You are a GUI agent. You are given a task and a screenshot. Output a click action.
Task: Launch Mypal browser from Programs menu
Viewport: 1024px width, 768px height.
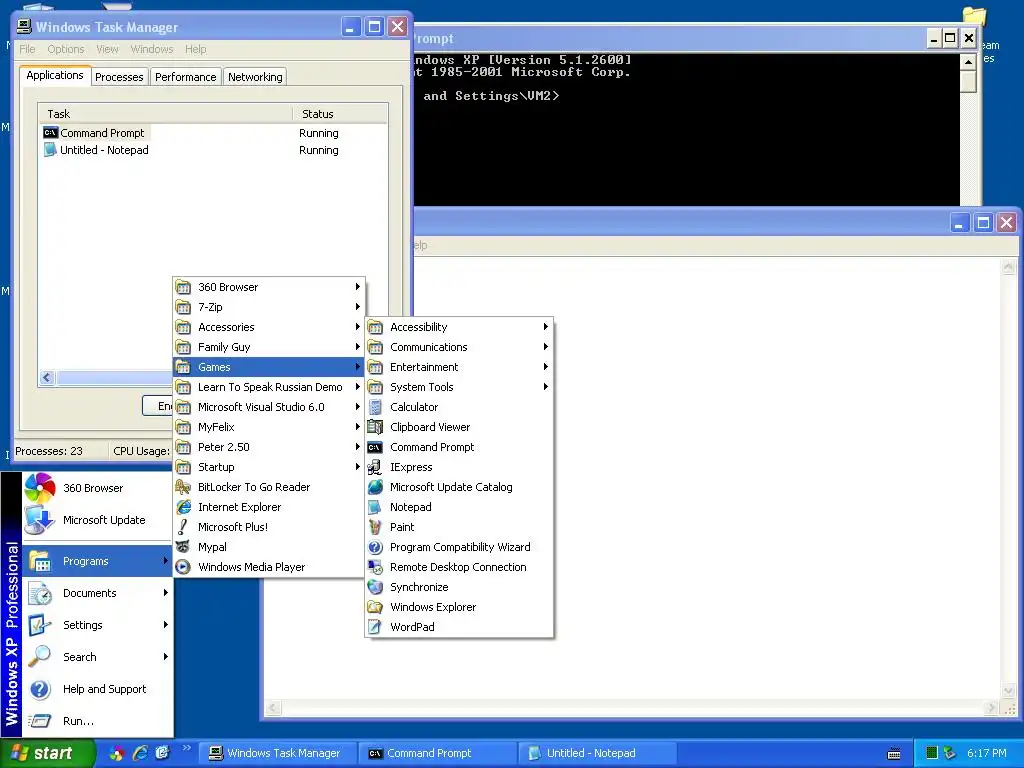[x=268, y=547]
